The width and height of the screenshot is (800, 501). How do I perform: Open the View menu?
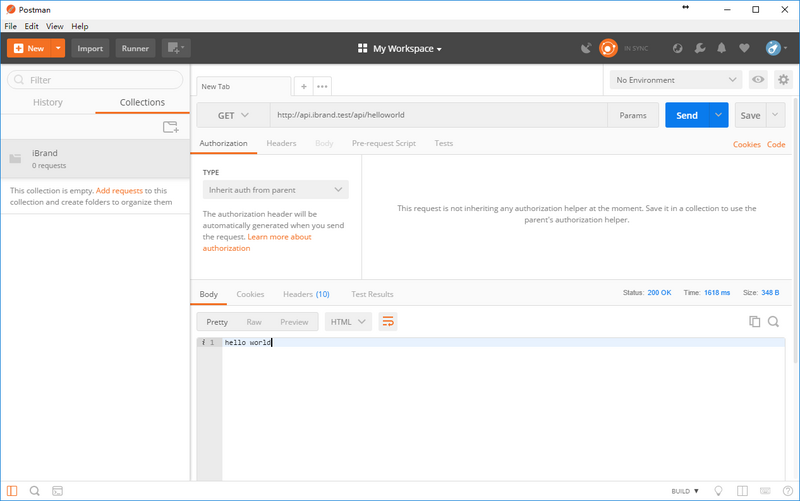[x=55, y=26]
